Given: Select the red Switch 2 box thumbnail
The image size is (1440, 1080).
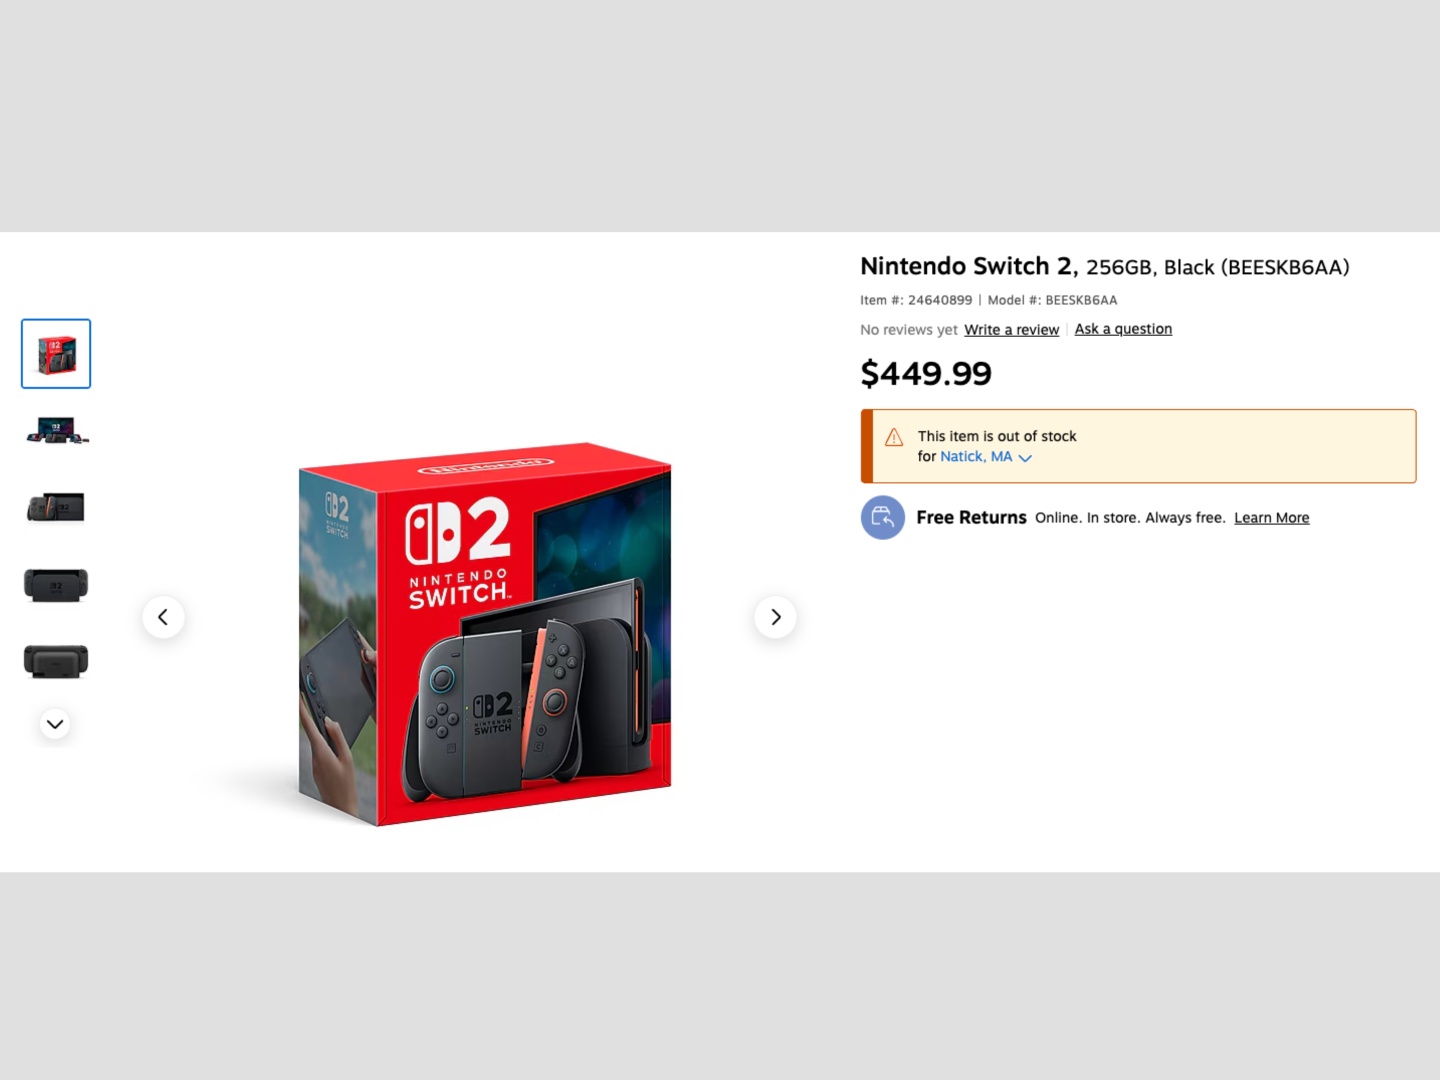Looking at the screenshot, I should point(56,354).
